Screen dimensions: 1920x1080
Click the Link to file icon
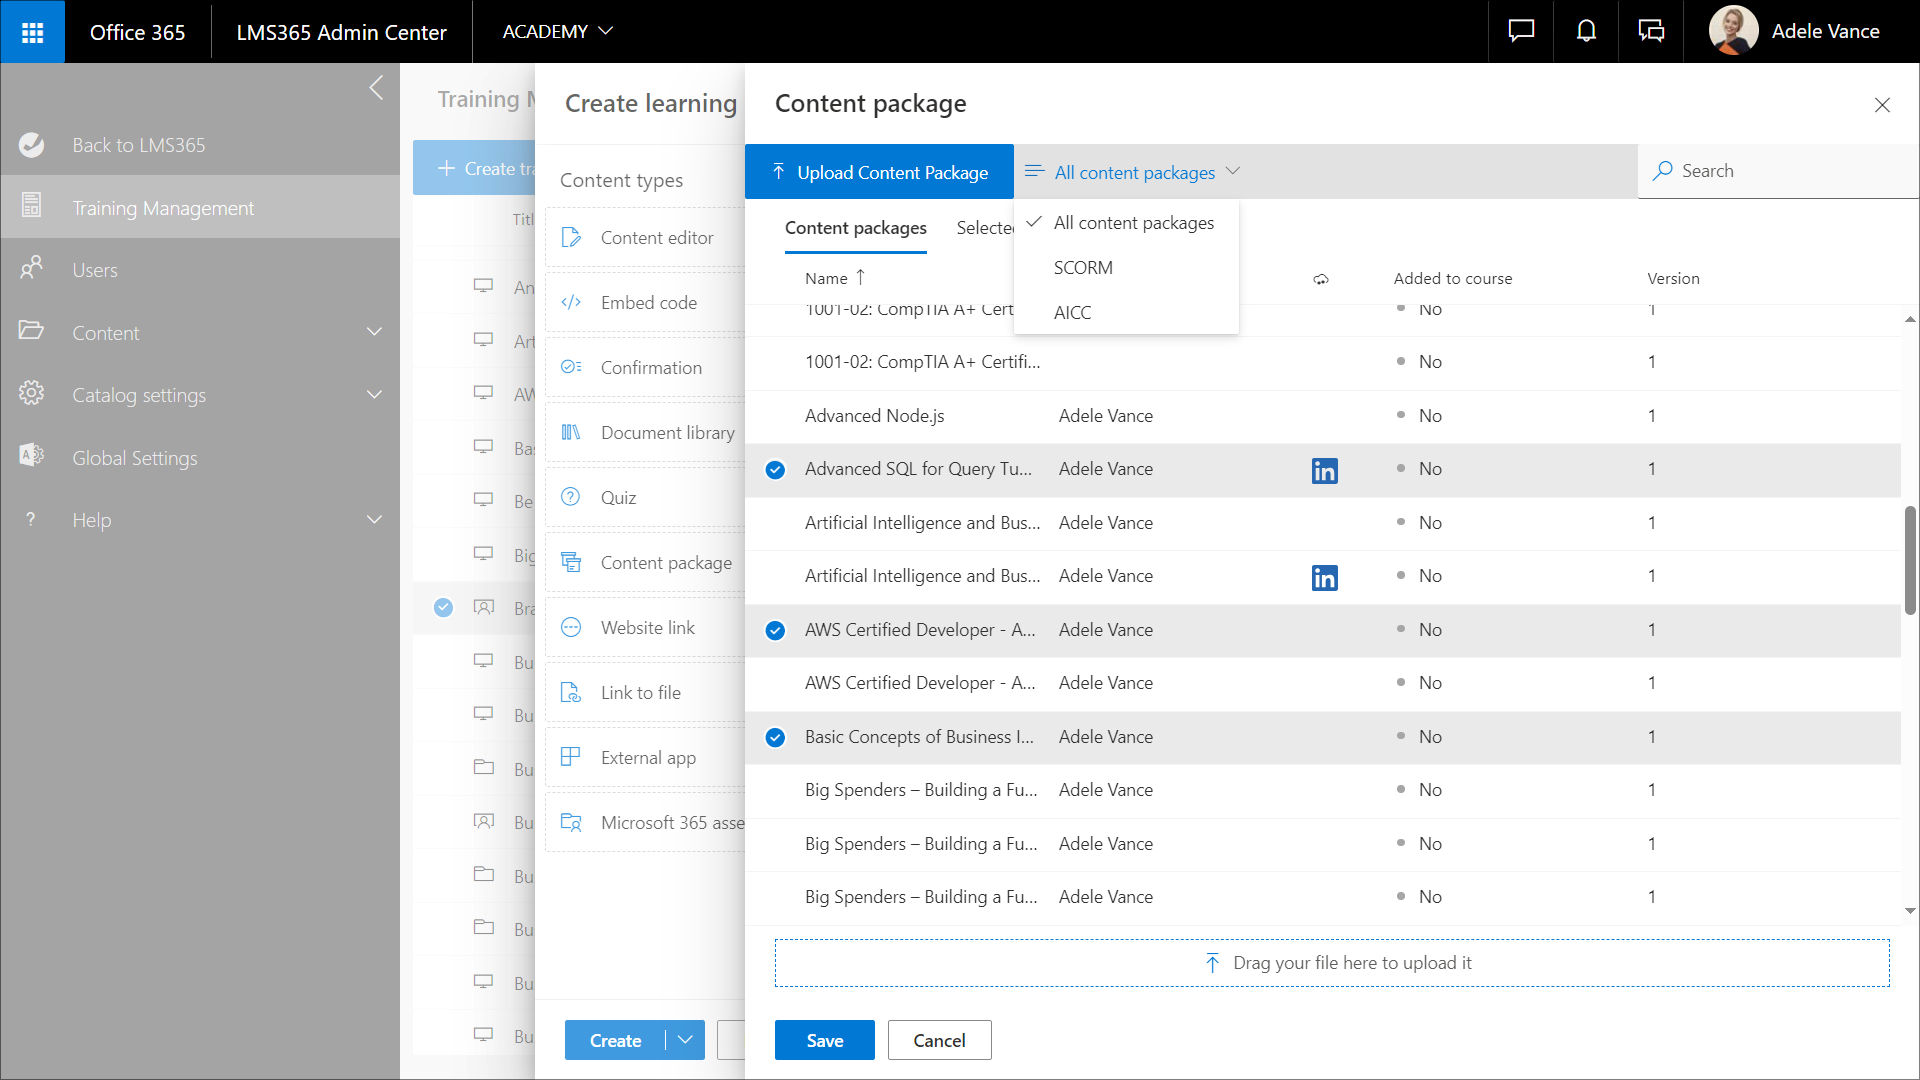[x=571, y=692]
